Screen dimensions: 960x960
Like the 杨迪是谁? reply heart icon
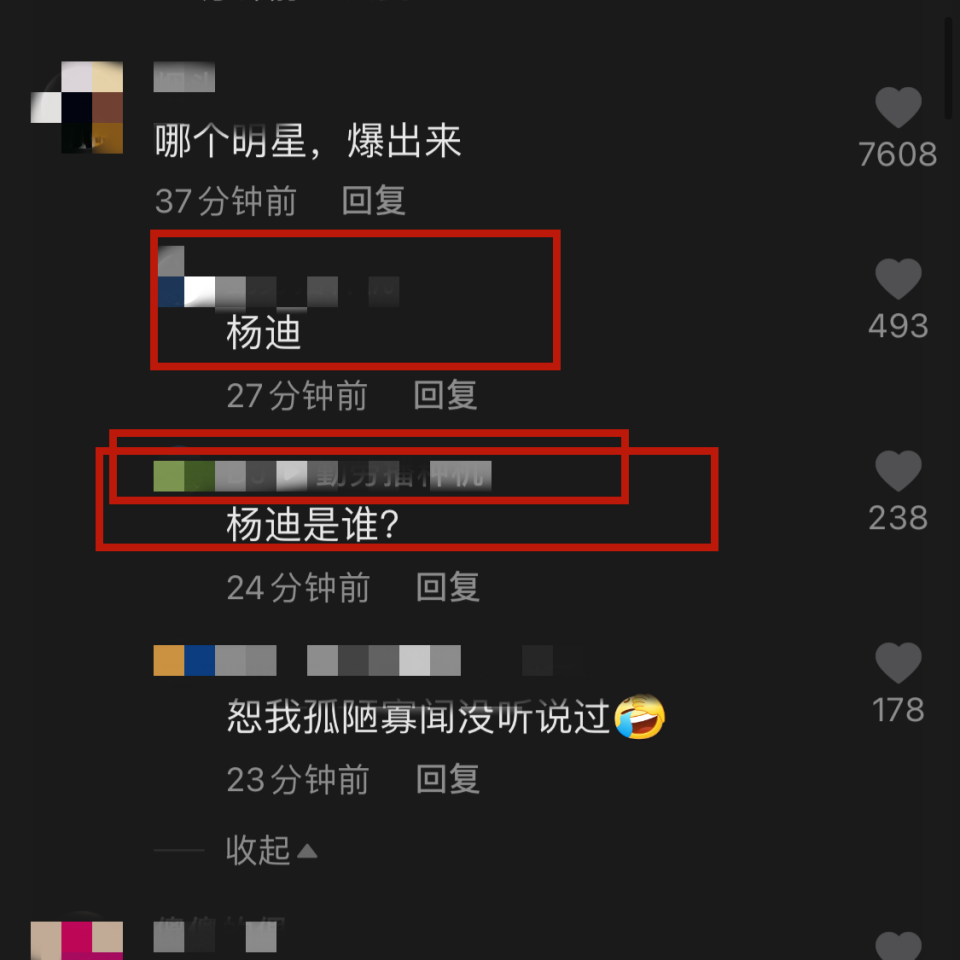point(898,471)
